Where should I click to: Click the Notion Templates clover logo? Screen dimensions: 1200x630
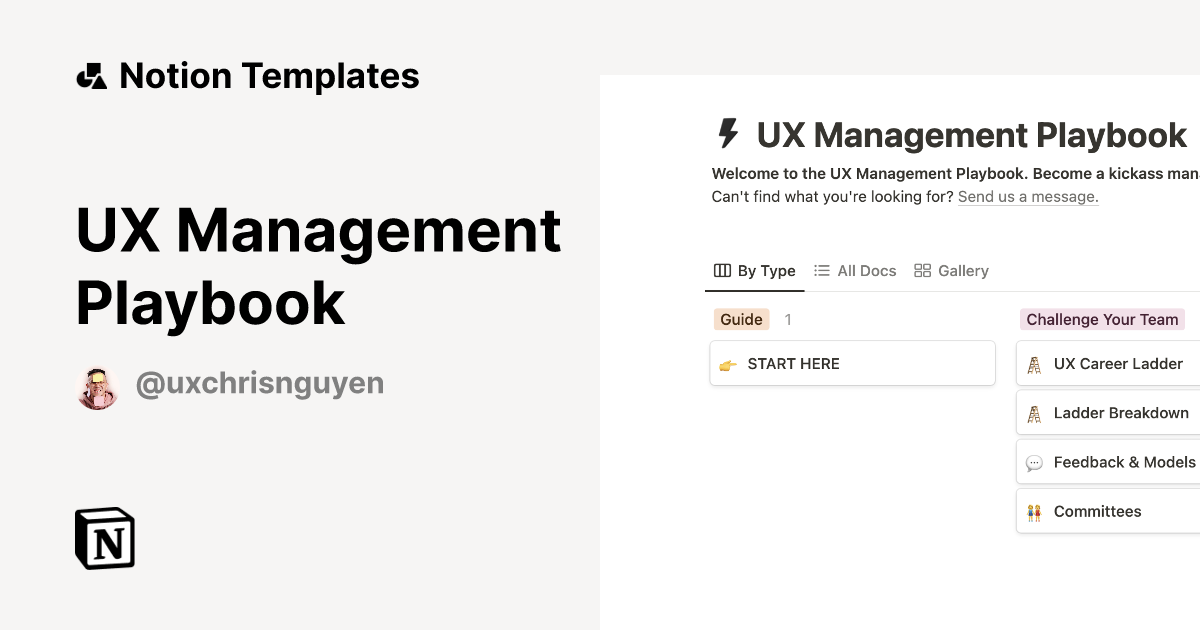point(93,75)
